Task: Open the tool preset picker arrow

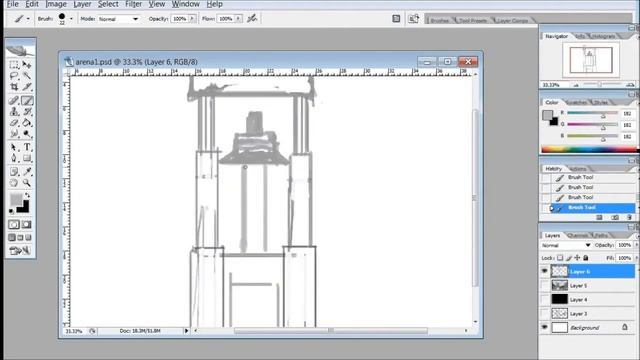Action: [x=28, y=19]
